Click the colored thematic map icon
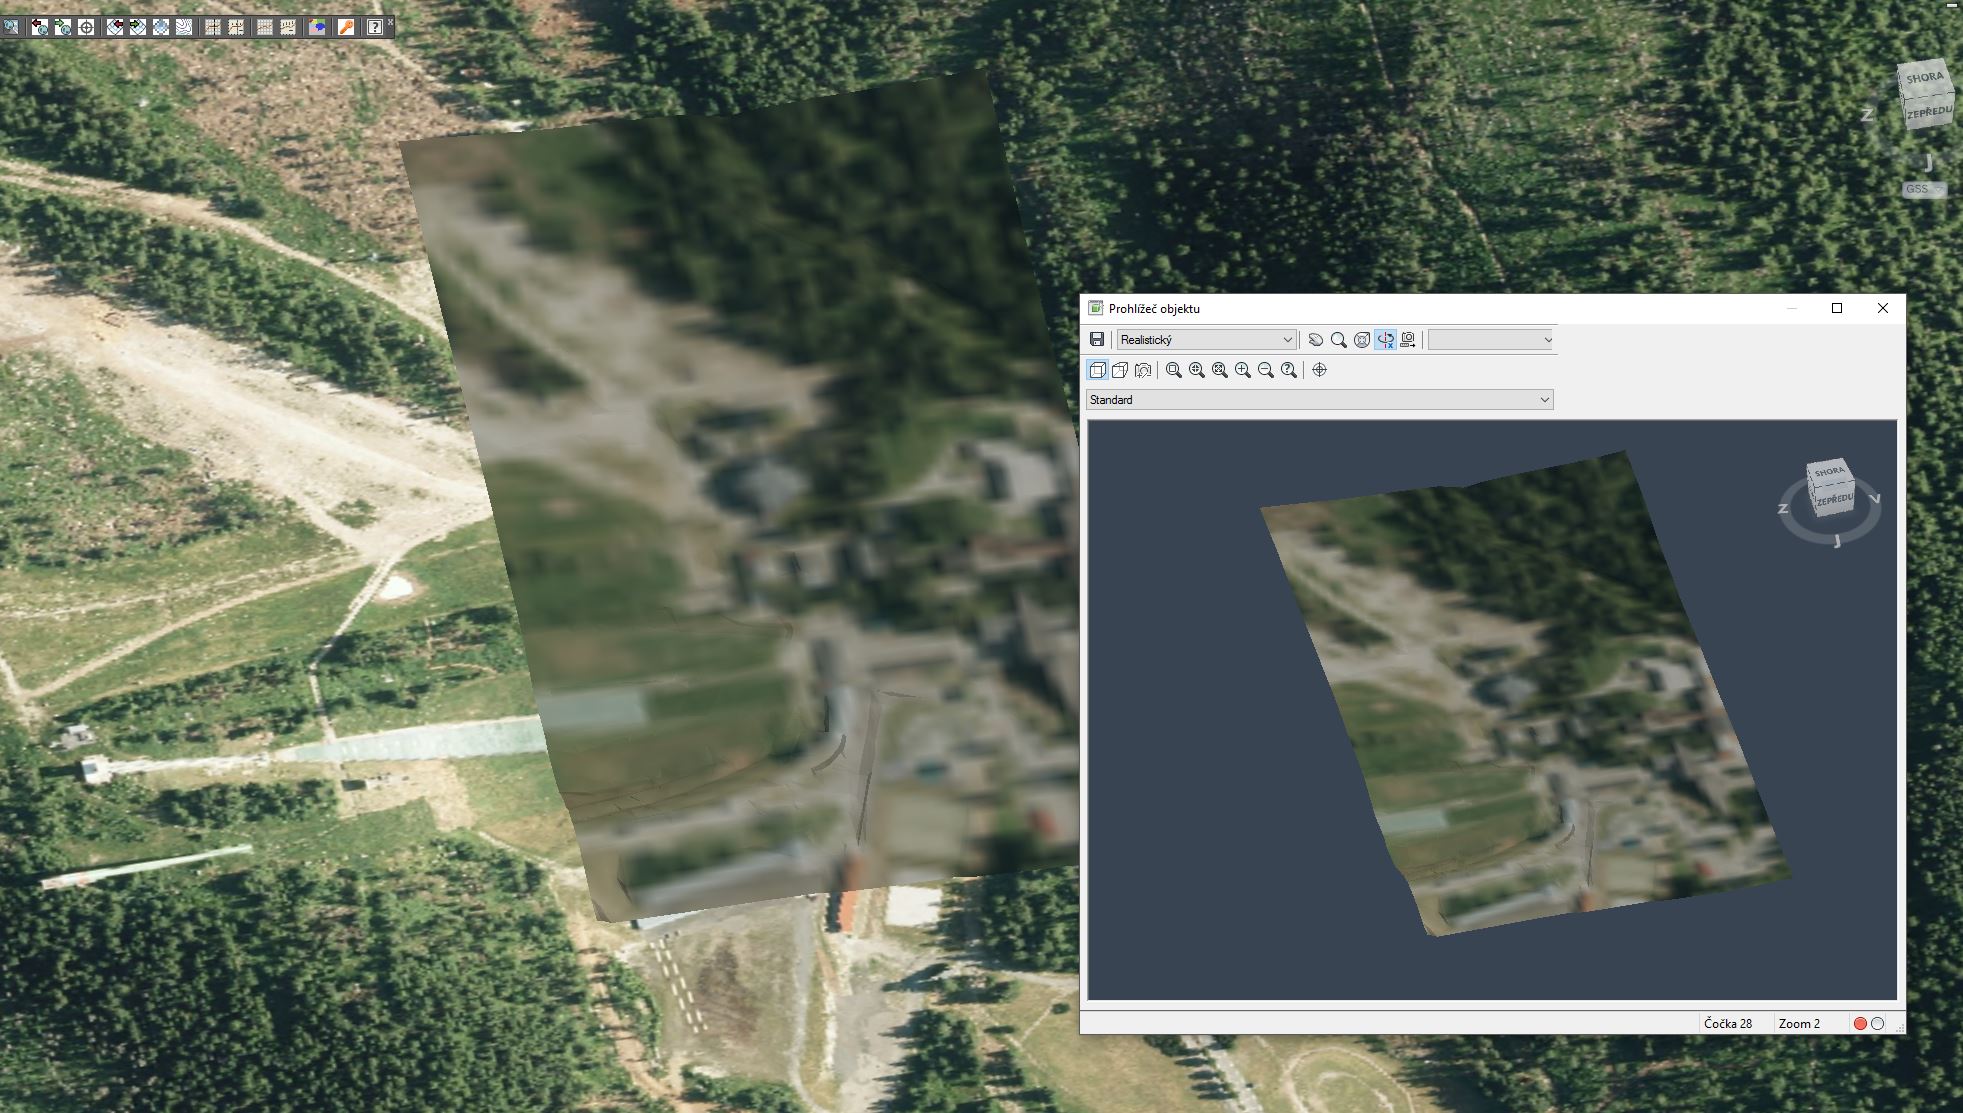This screenshot has height=1113, width=1963. click(317, 27)
